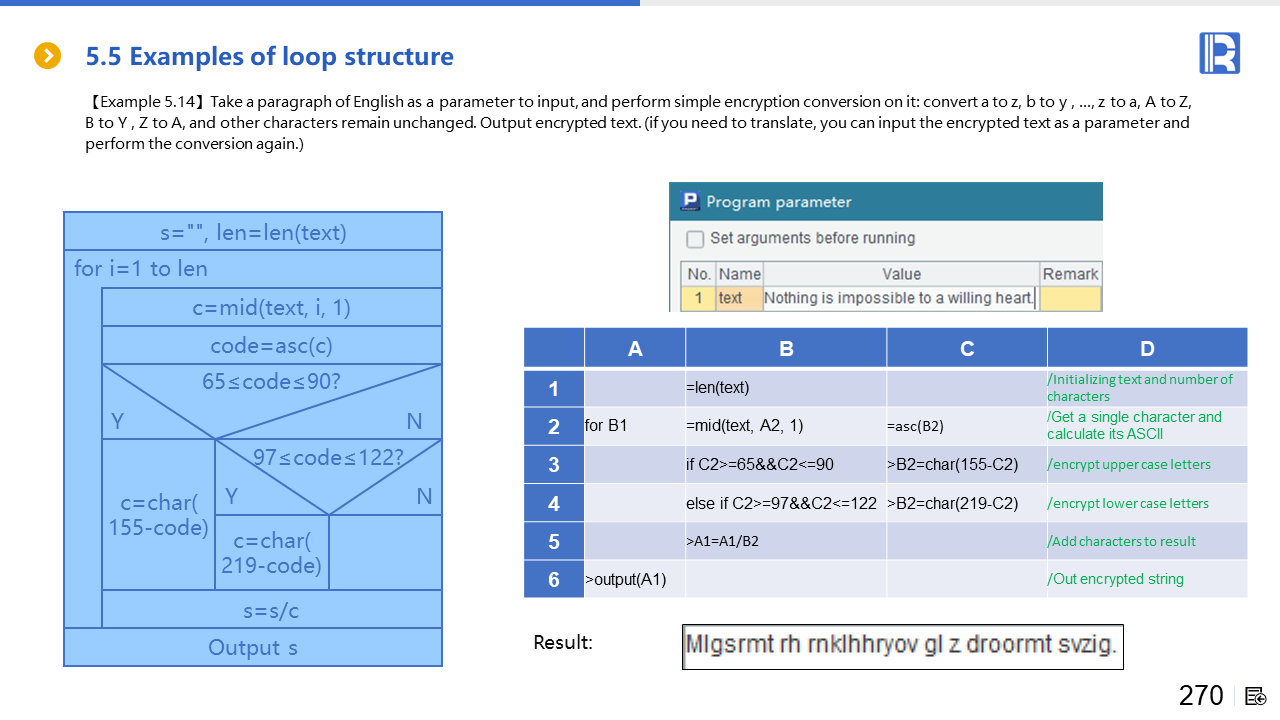Select parameter row number 1
This screenshot has height=720, width=1280.
coord(698,298)
